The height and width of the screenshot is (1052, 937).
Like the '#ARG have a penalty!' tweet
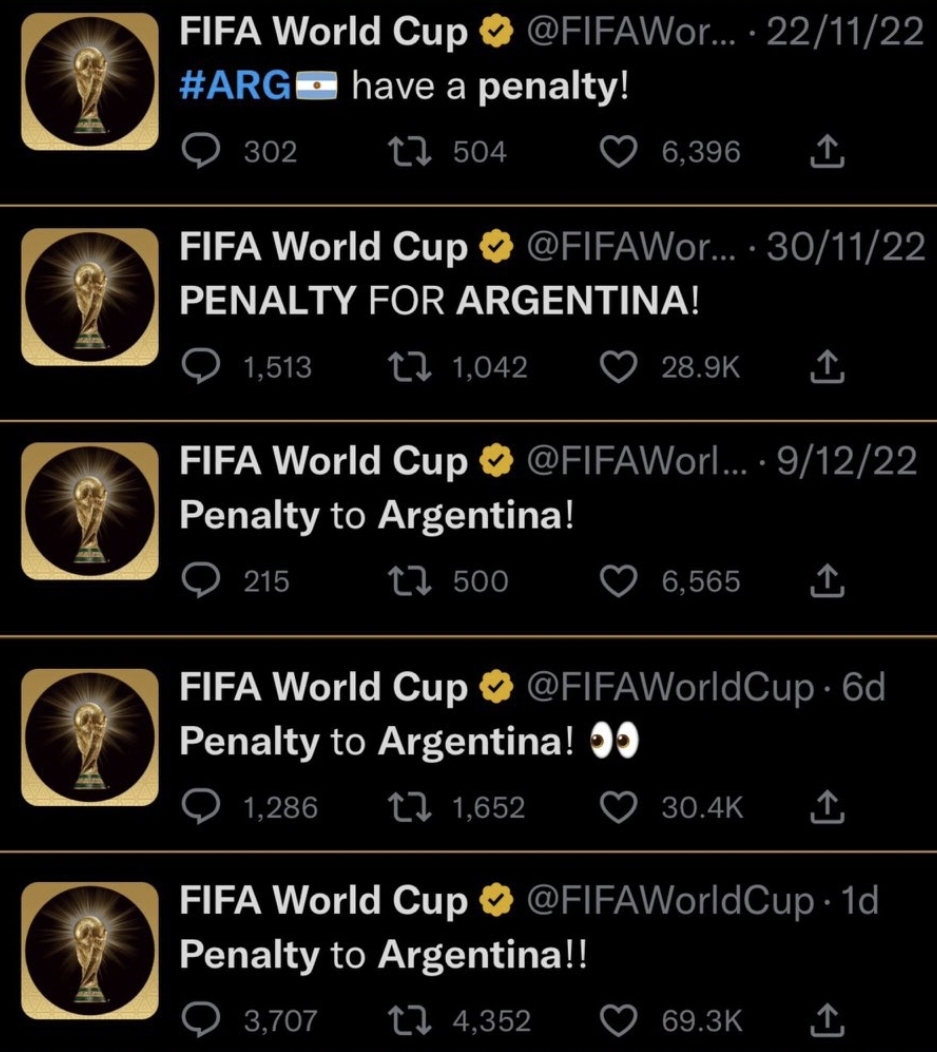618,152
